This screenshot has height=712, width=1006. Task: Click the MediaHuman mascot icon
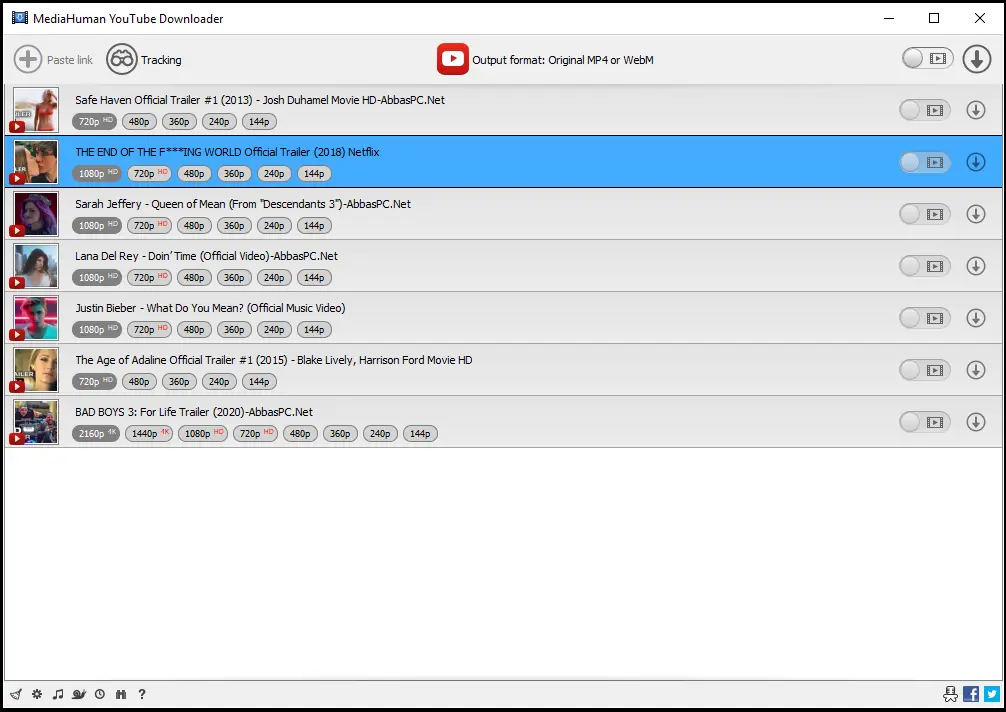[950, 694]
